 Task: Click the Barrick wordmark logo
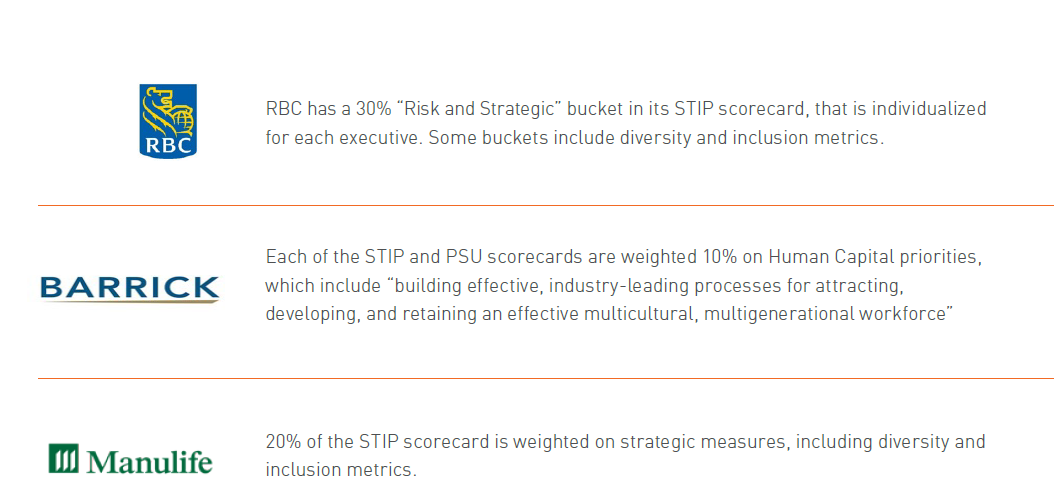(x=130, y=288)
